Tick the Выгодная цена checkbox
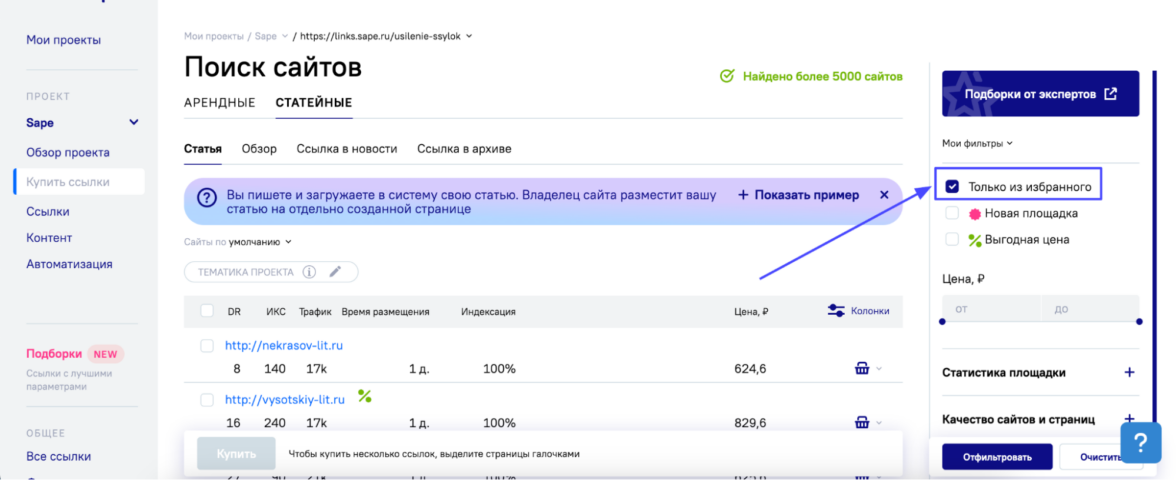 [952, 240]
